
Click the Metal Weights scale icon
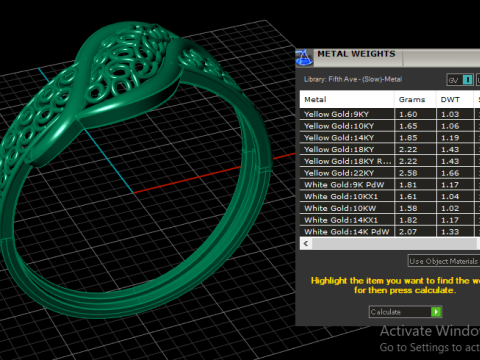304,58
